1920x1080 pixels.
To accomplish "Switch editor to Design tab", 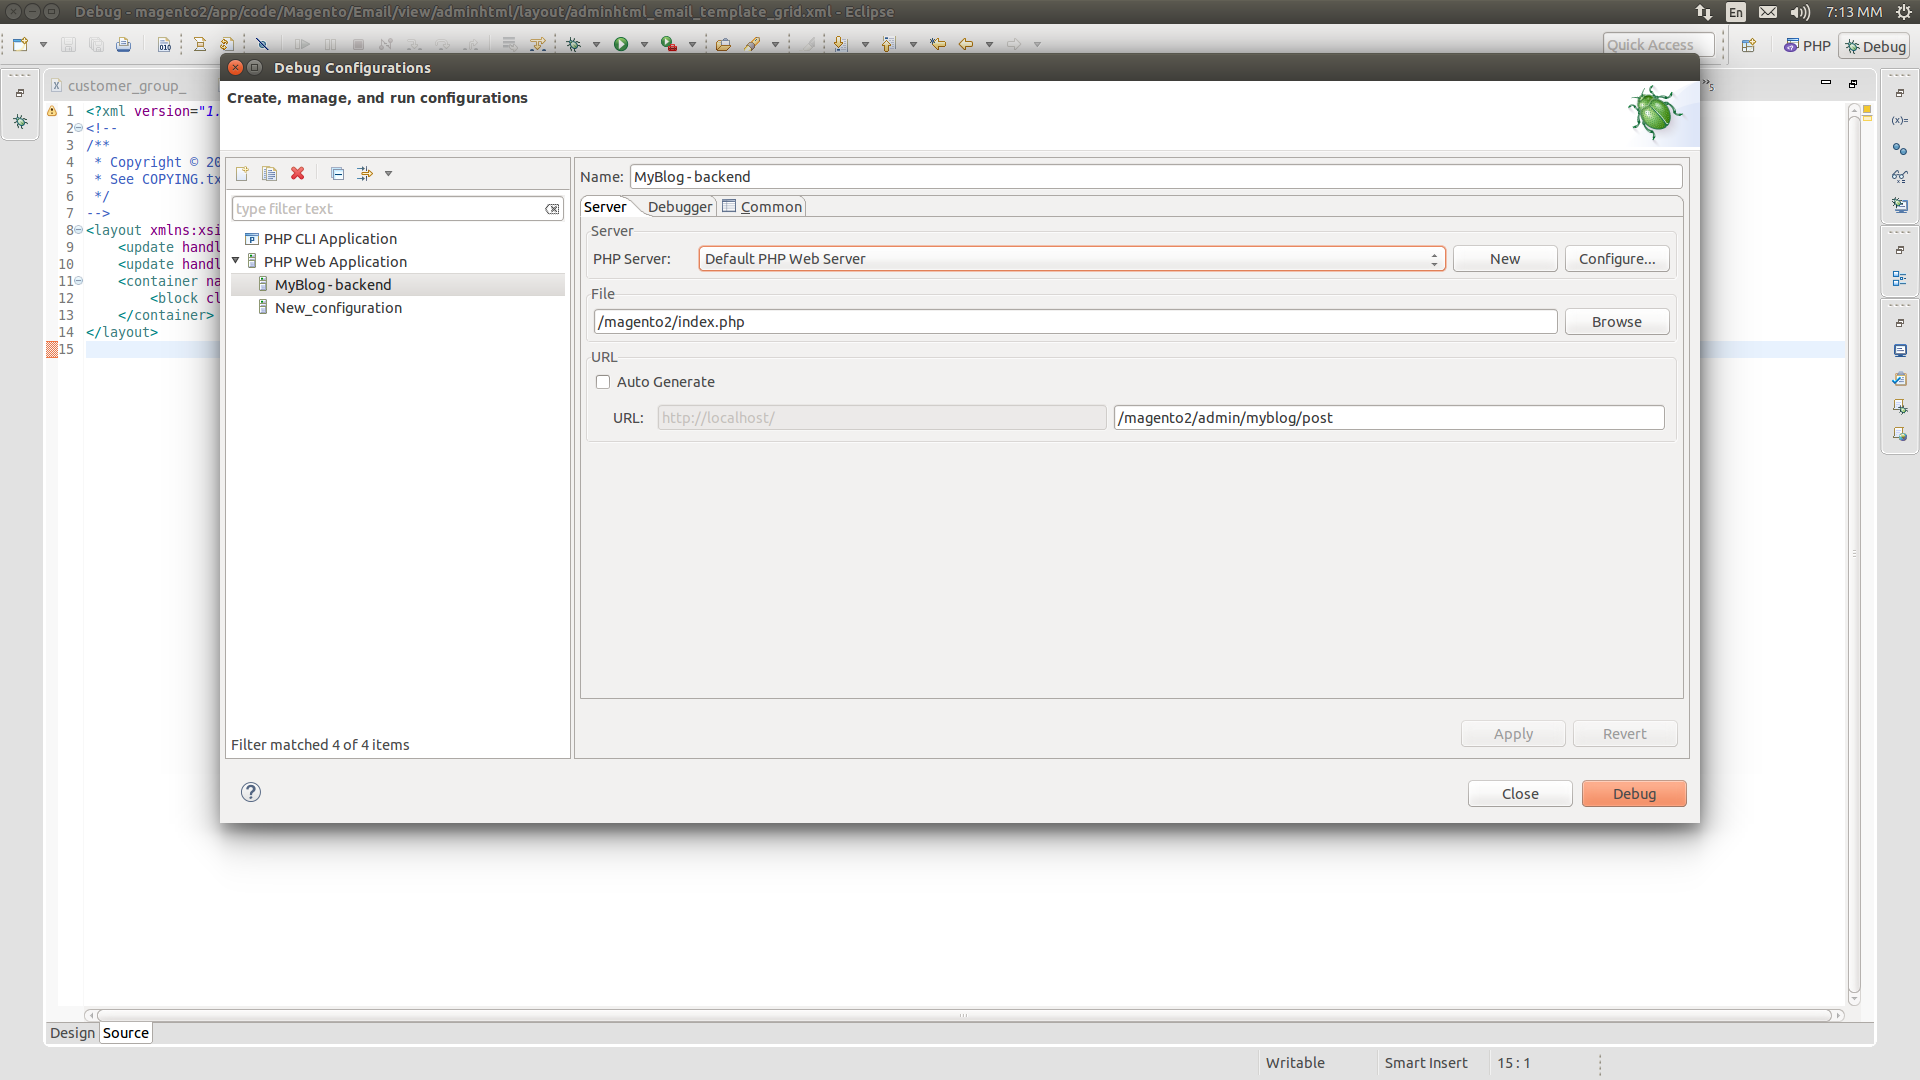I will point(72,1033).
